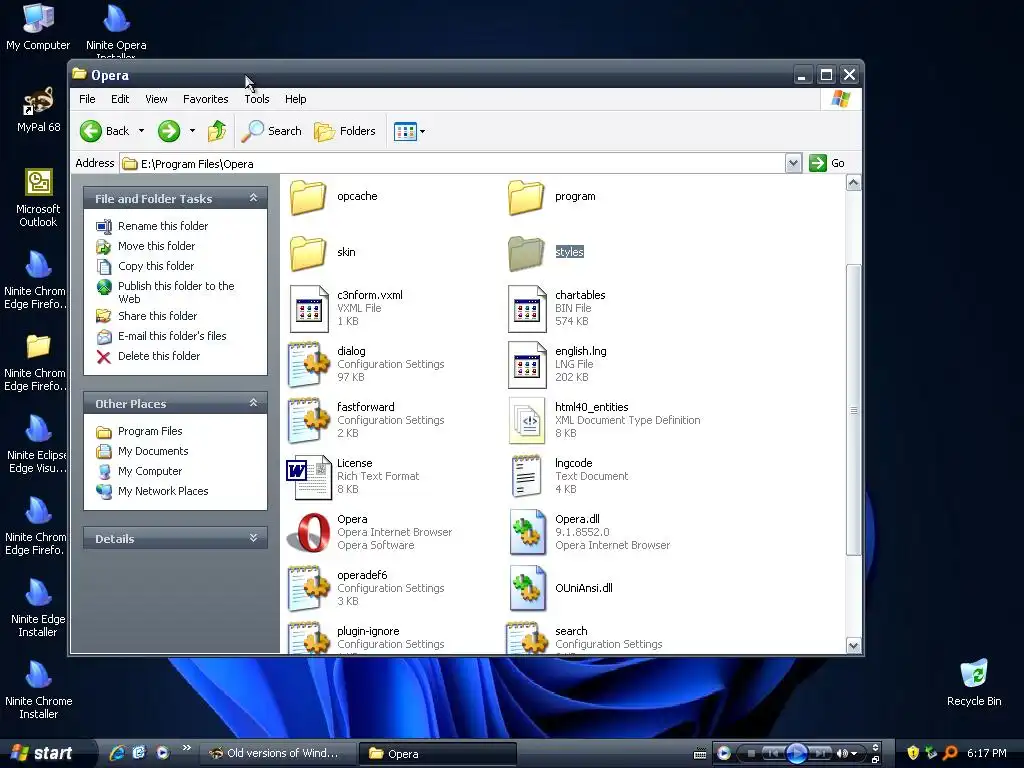Select the opcache folder icon
This screenshot has height=768, width=1024.
308,197
